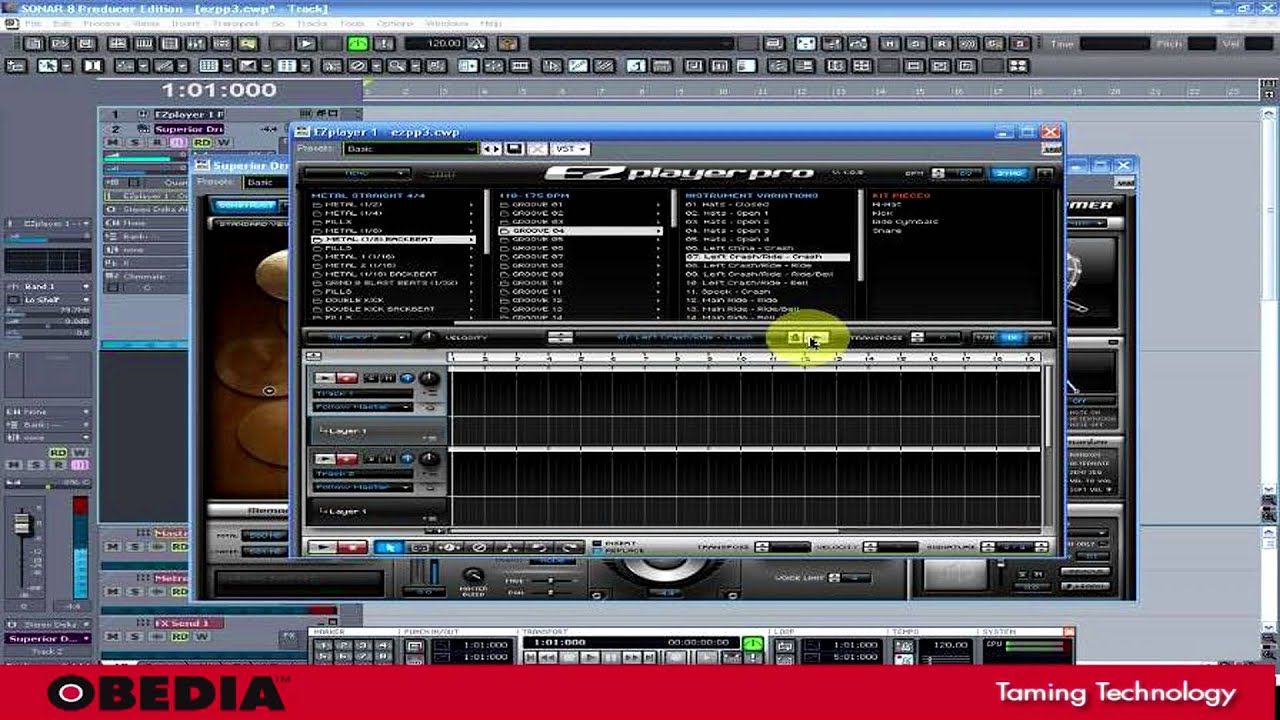This screenshot has width=1280, height=720.
Task: Select the Replace mode option
Action: click(x=618, y=551)
